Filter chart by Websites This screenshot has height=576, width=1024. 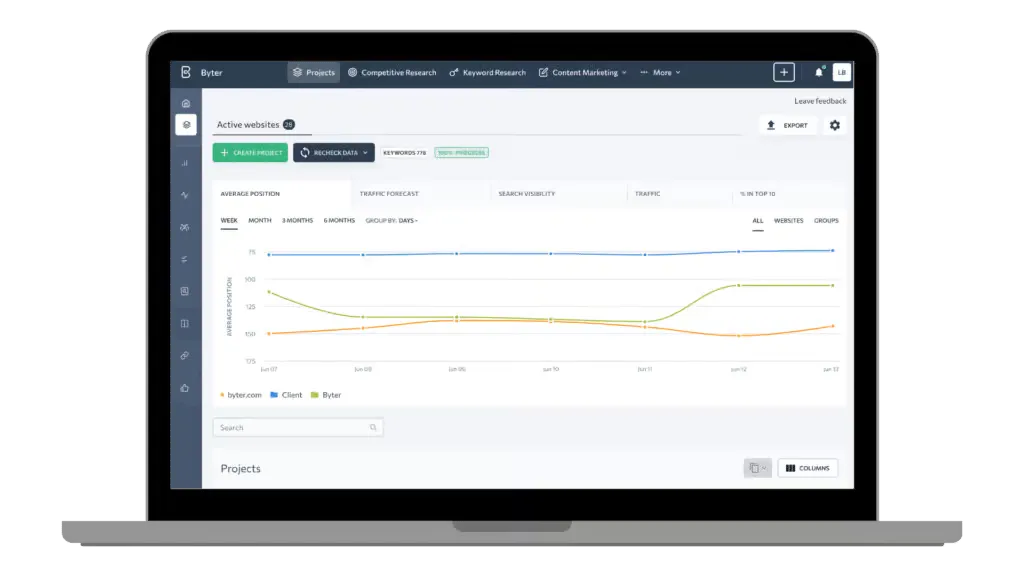click(x=788, y=221)
